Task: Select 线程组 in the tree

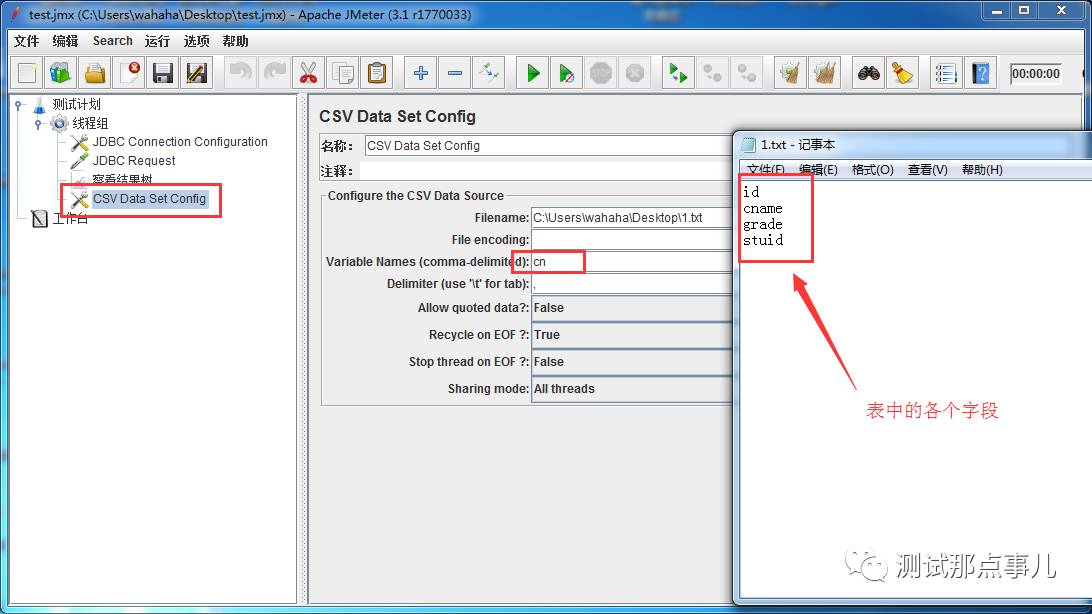Action: click(x=91, y=123)
